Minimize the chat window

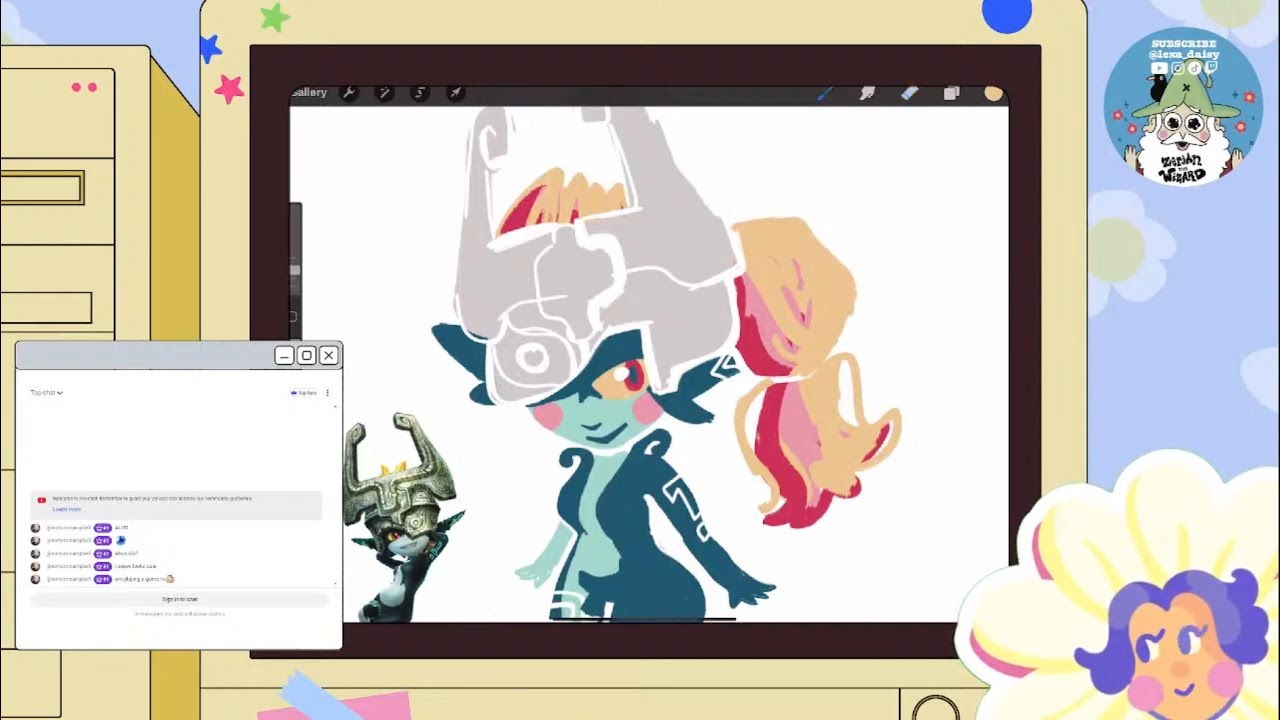pyautogui.click(x=284, y=355)
